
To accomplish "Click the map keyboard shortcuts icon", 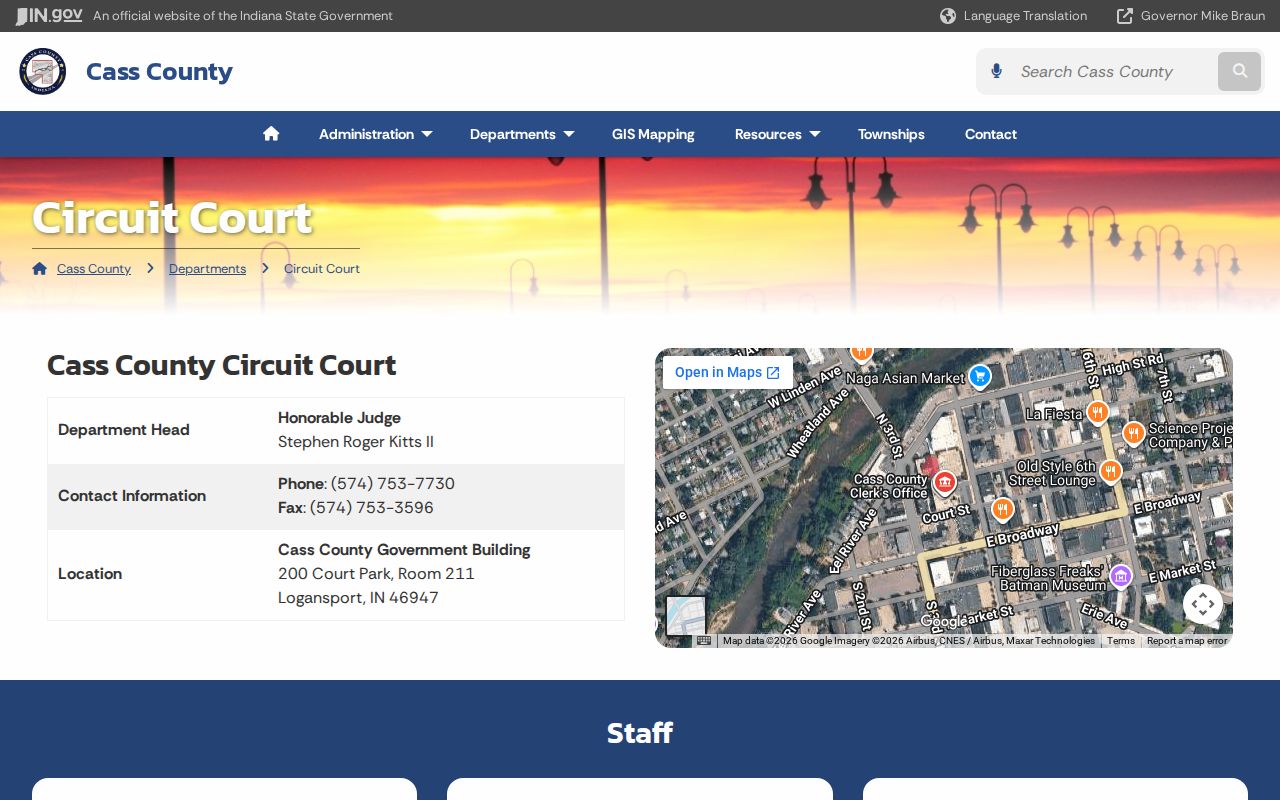I will 704,641.
